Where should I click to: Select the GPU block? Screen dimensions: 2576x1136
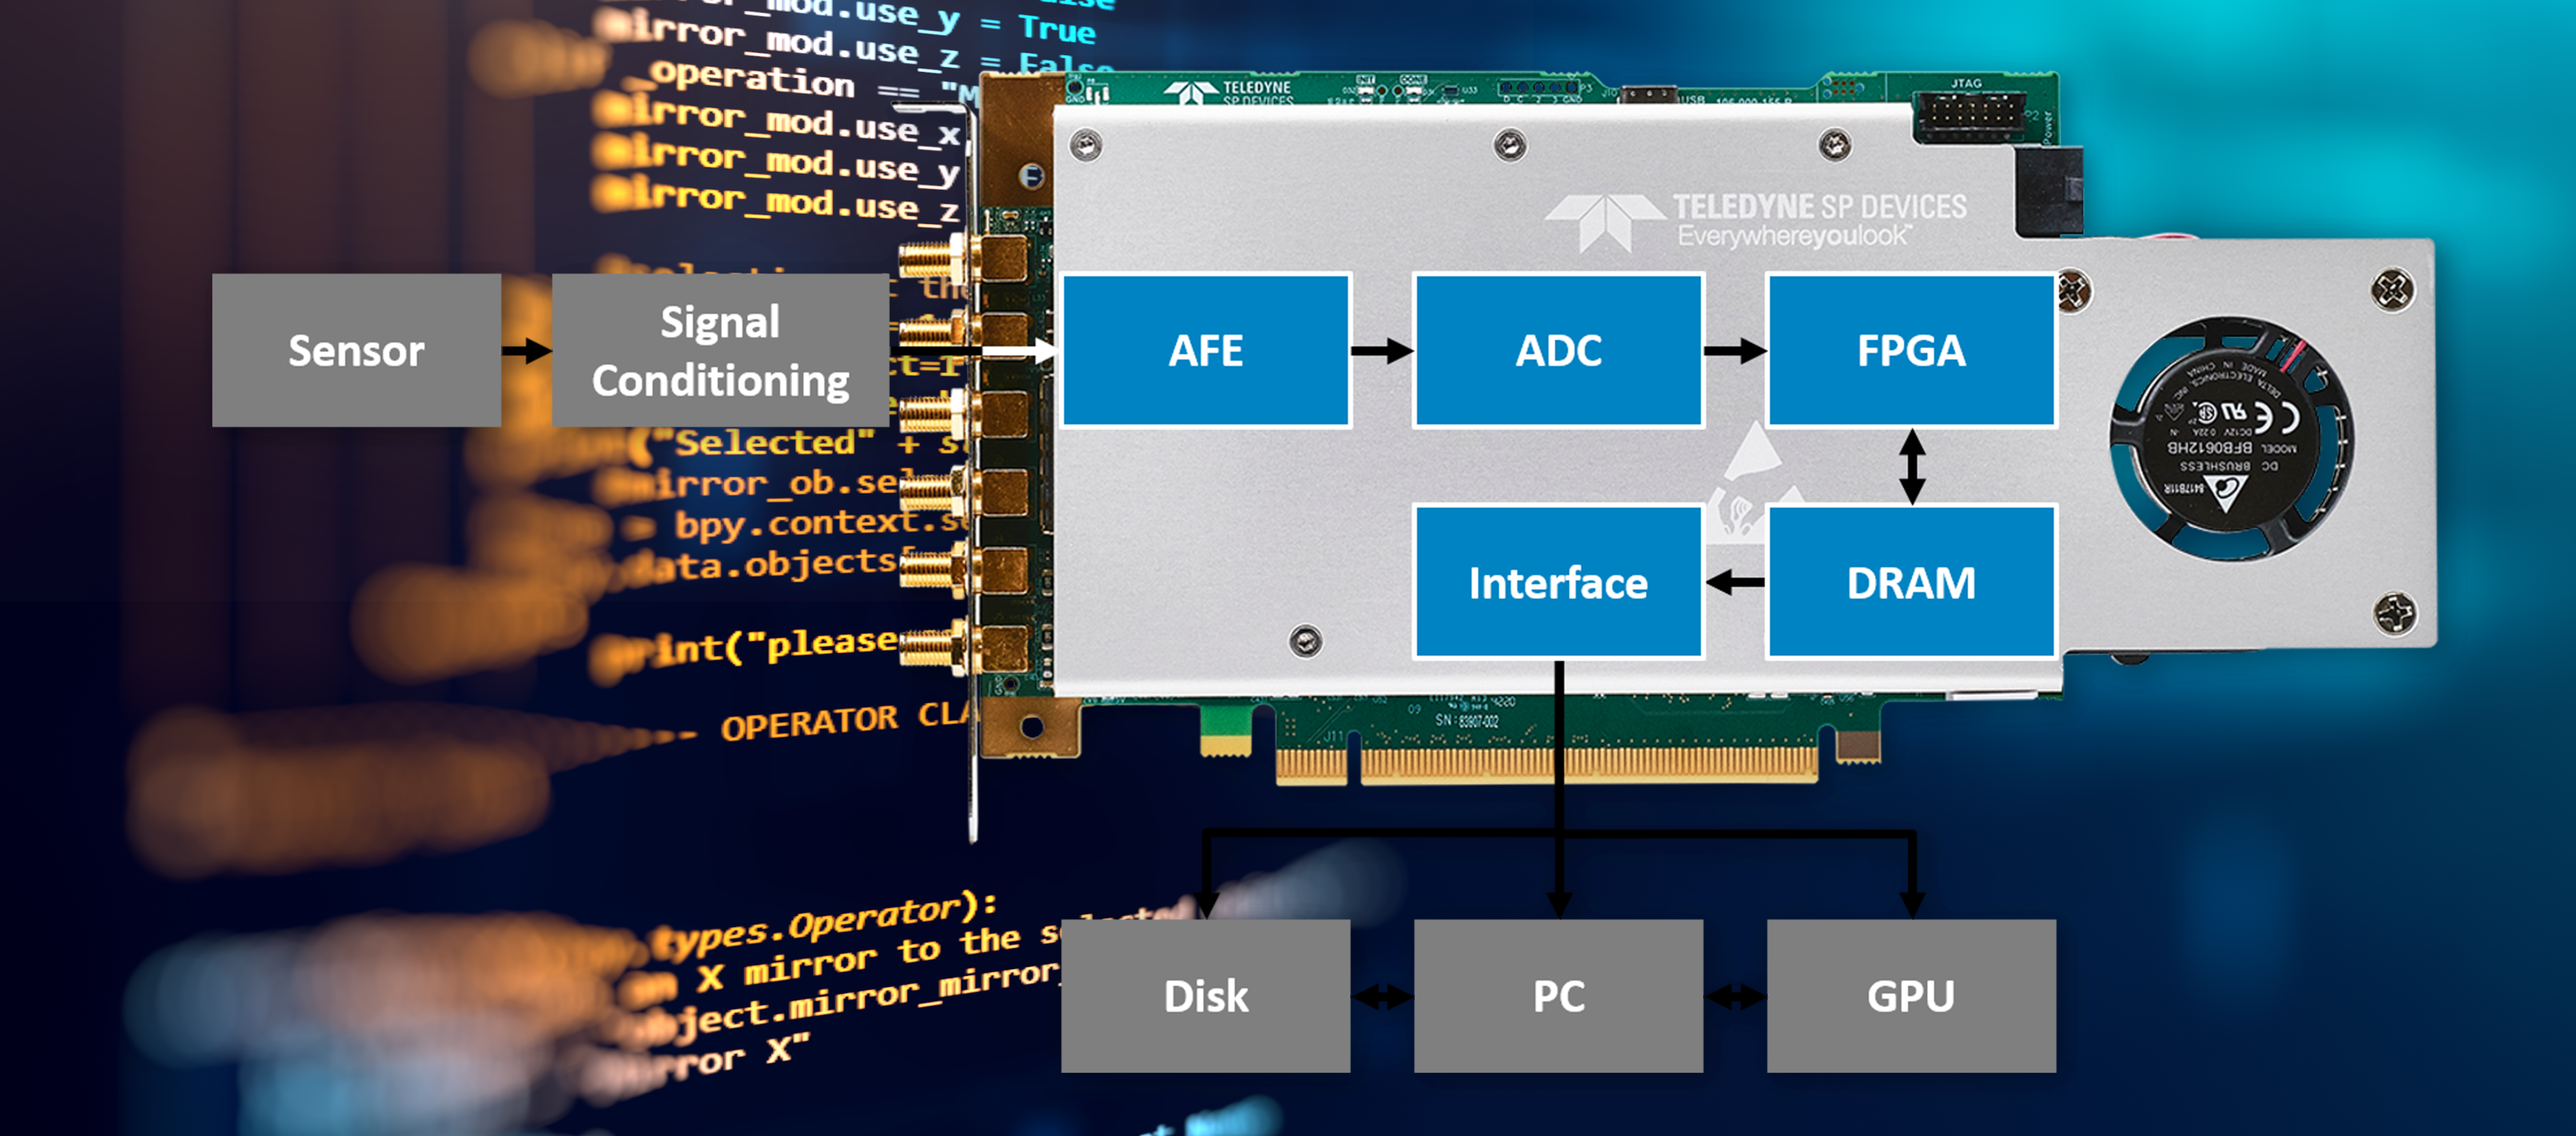click(1911, 996)
